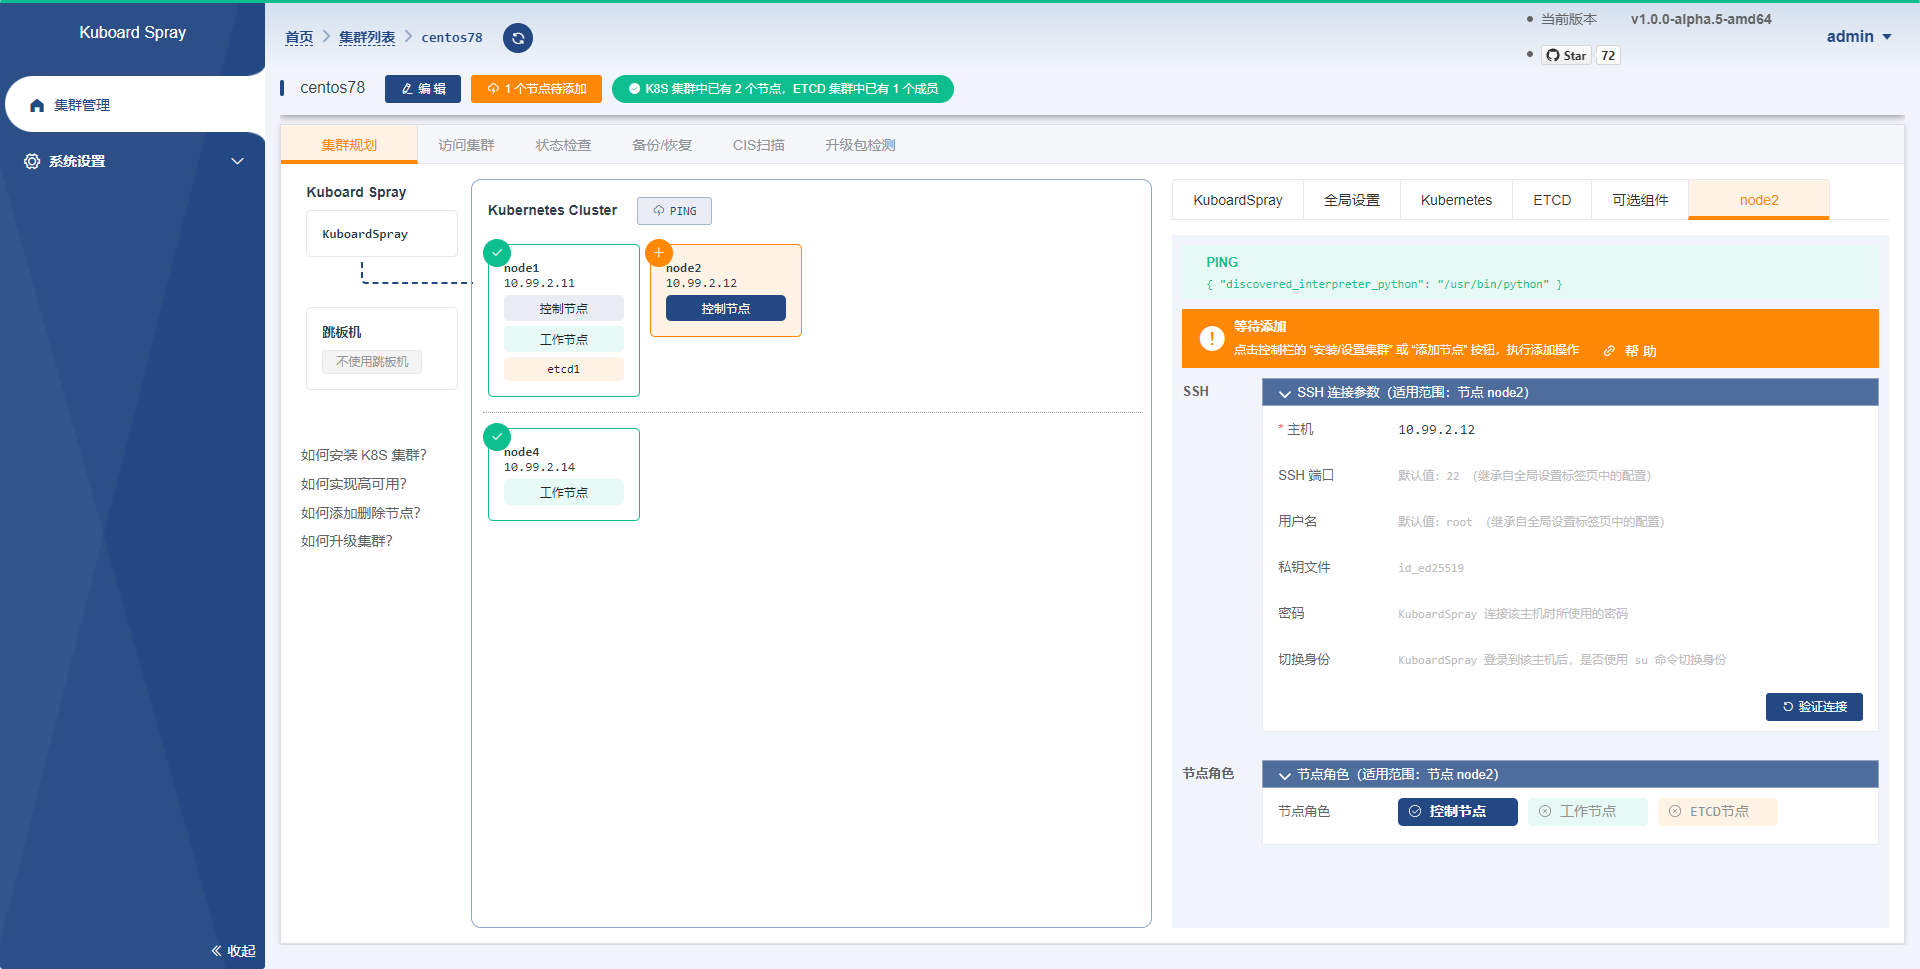The height and width of the screenshot is (969, 1920).
Task: Click the PING button in Kubernetes Cluster
Action: coord(674,211)
